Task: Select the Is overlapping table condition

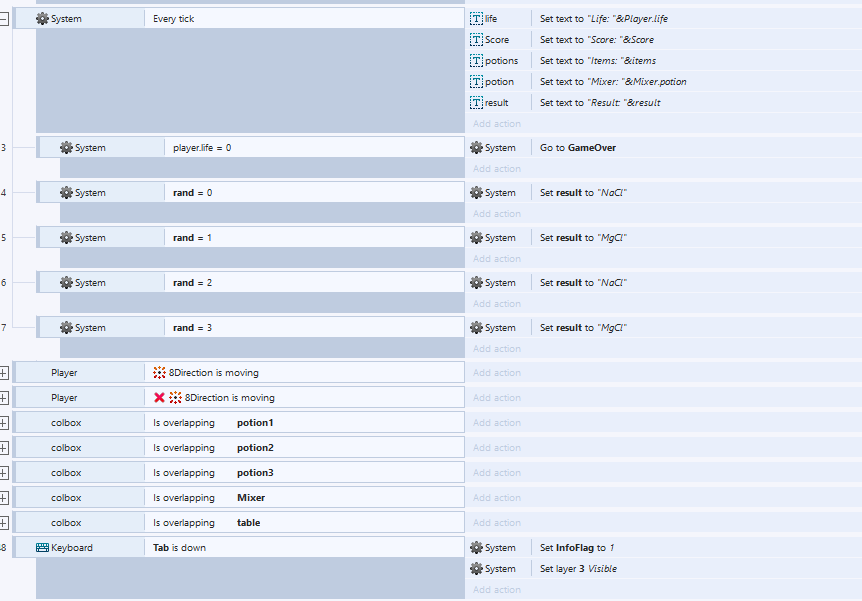Action: coord(305,523)
